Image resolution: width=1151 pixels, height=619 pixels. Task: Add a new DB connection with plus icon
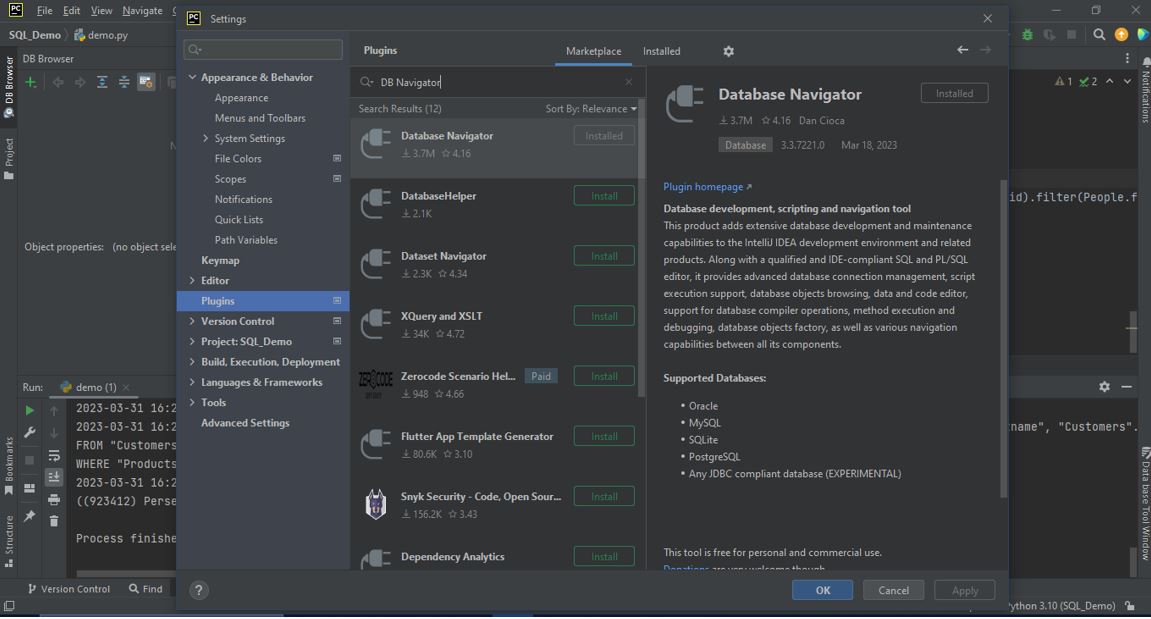(x=31, y=82)
